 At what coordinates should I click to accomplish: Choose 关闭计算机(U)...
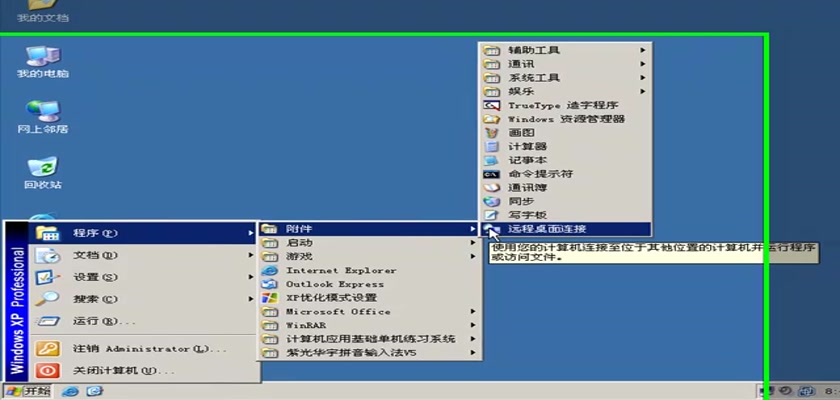[142, 371]
